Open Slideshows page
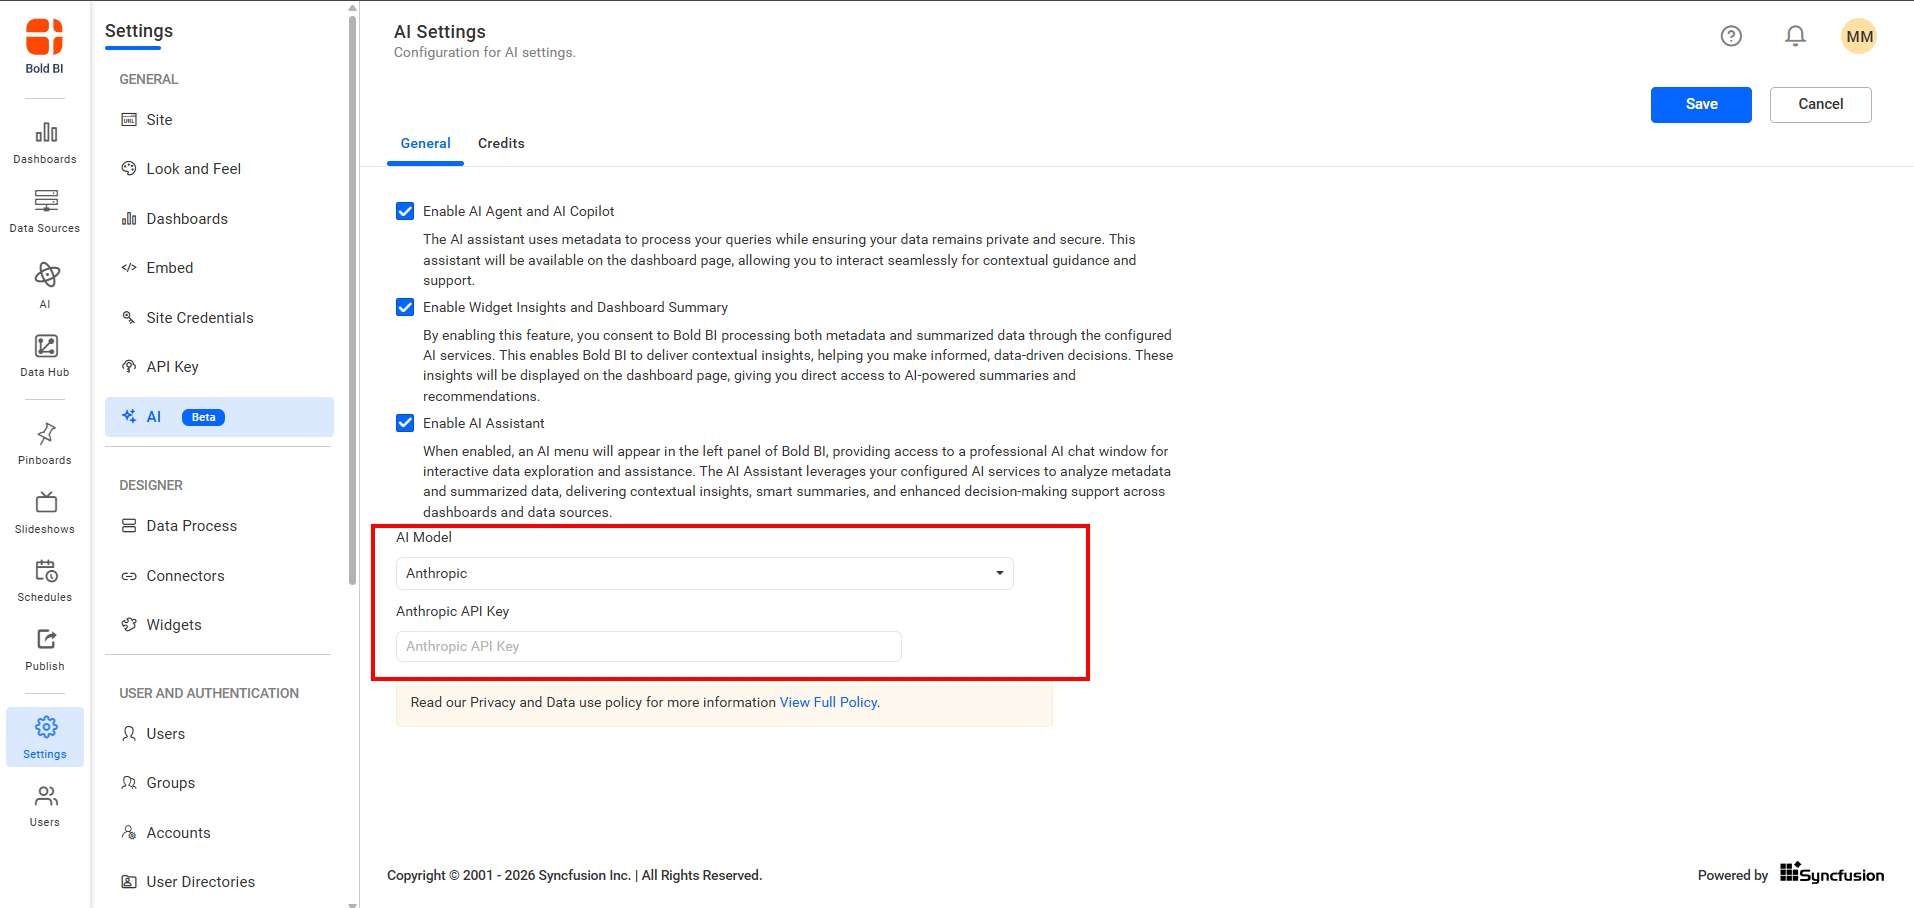 click(45, 513)
